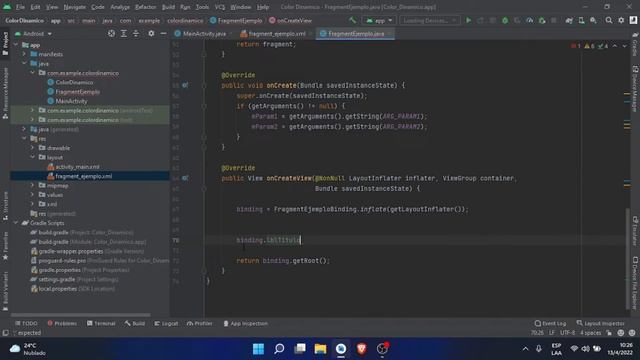Open the Android view dropdown in Project panel
This screenshot has height=360, width=640.
pos(33,34)
